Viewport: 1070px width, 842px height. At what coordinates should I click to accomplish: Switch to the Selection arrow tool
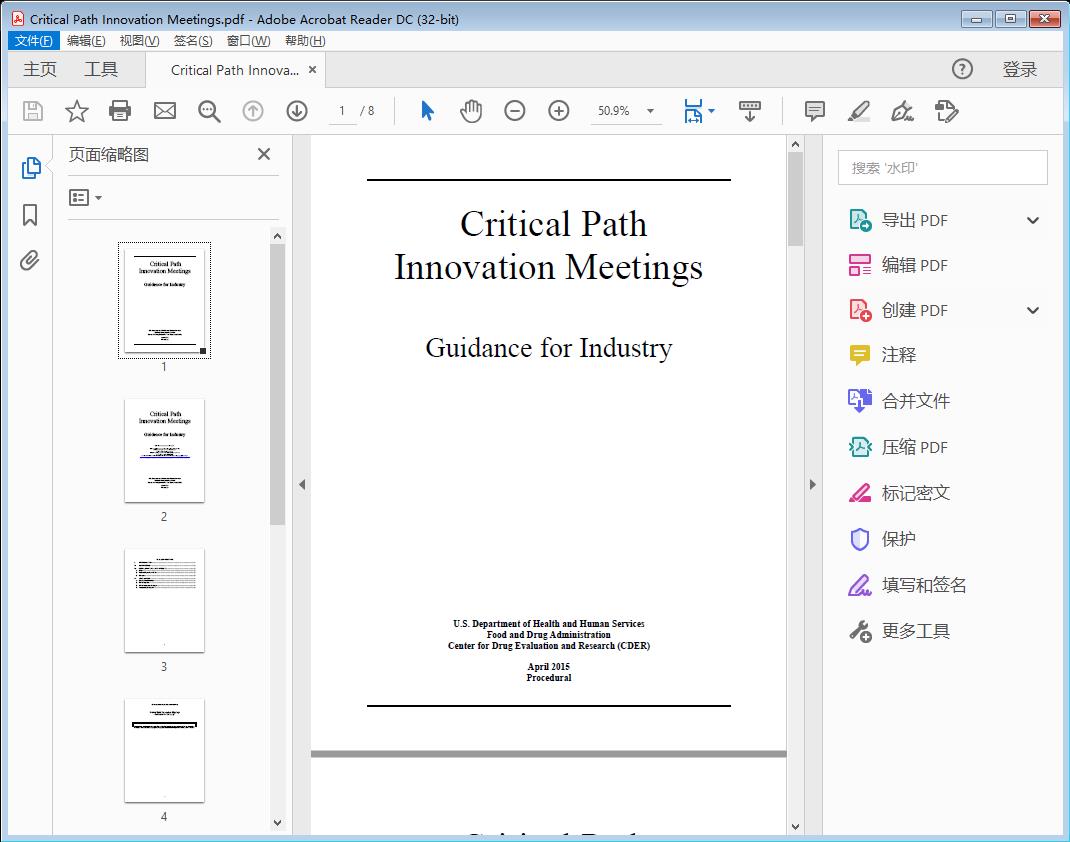pyautogui.click(x=425, y=111)
